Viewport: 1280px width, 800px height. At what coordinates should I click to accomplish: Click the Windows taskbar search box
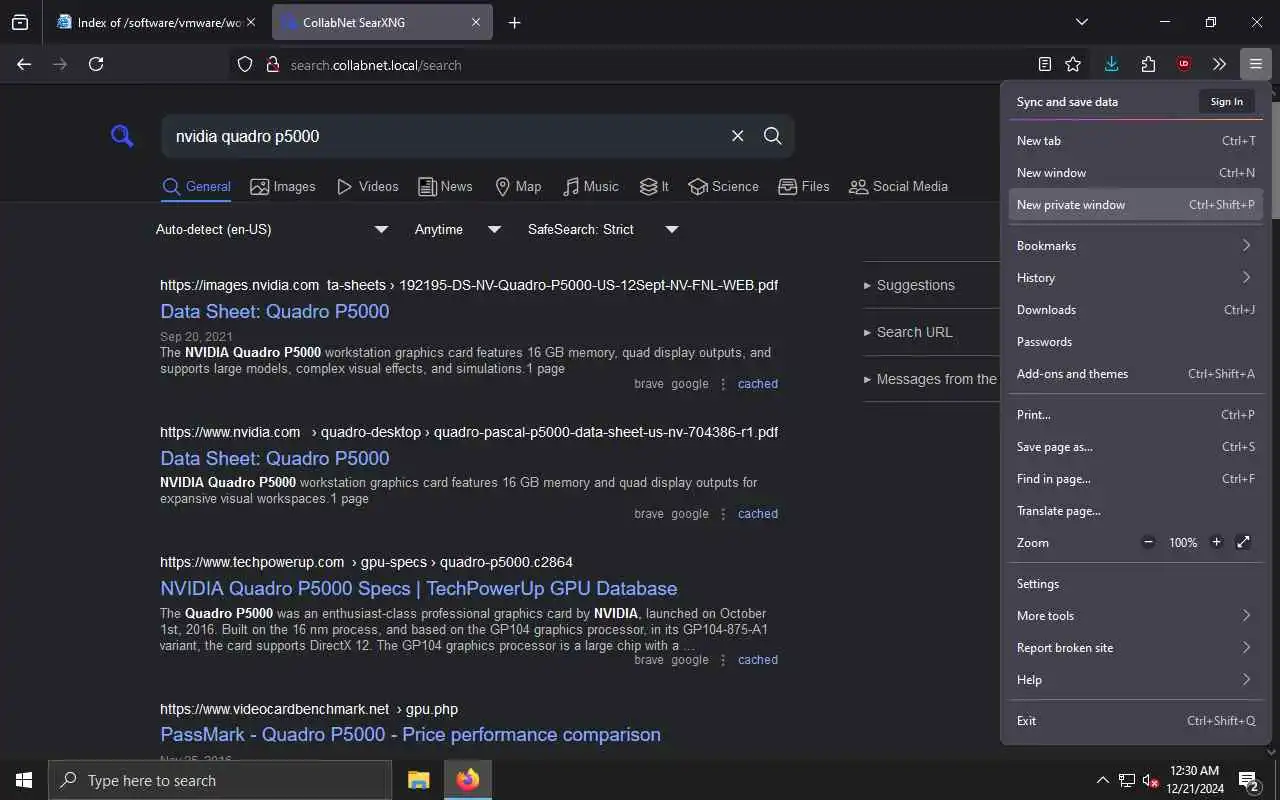point(220,780)
